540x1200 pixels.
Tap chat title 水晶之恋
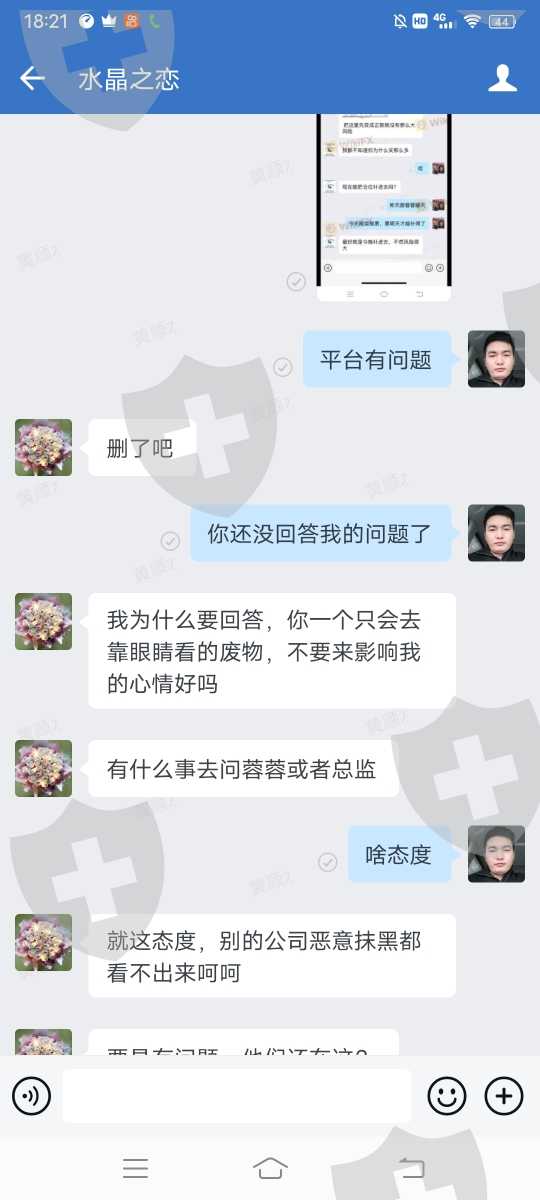(x=129, y=80)
